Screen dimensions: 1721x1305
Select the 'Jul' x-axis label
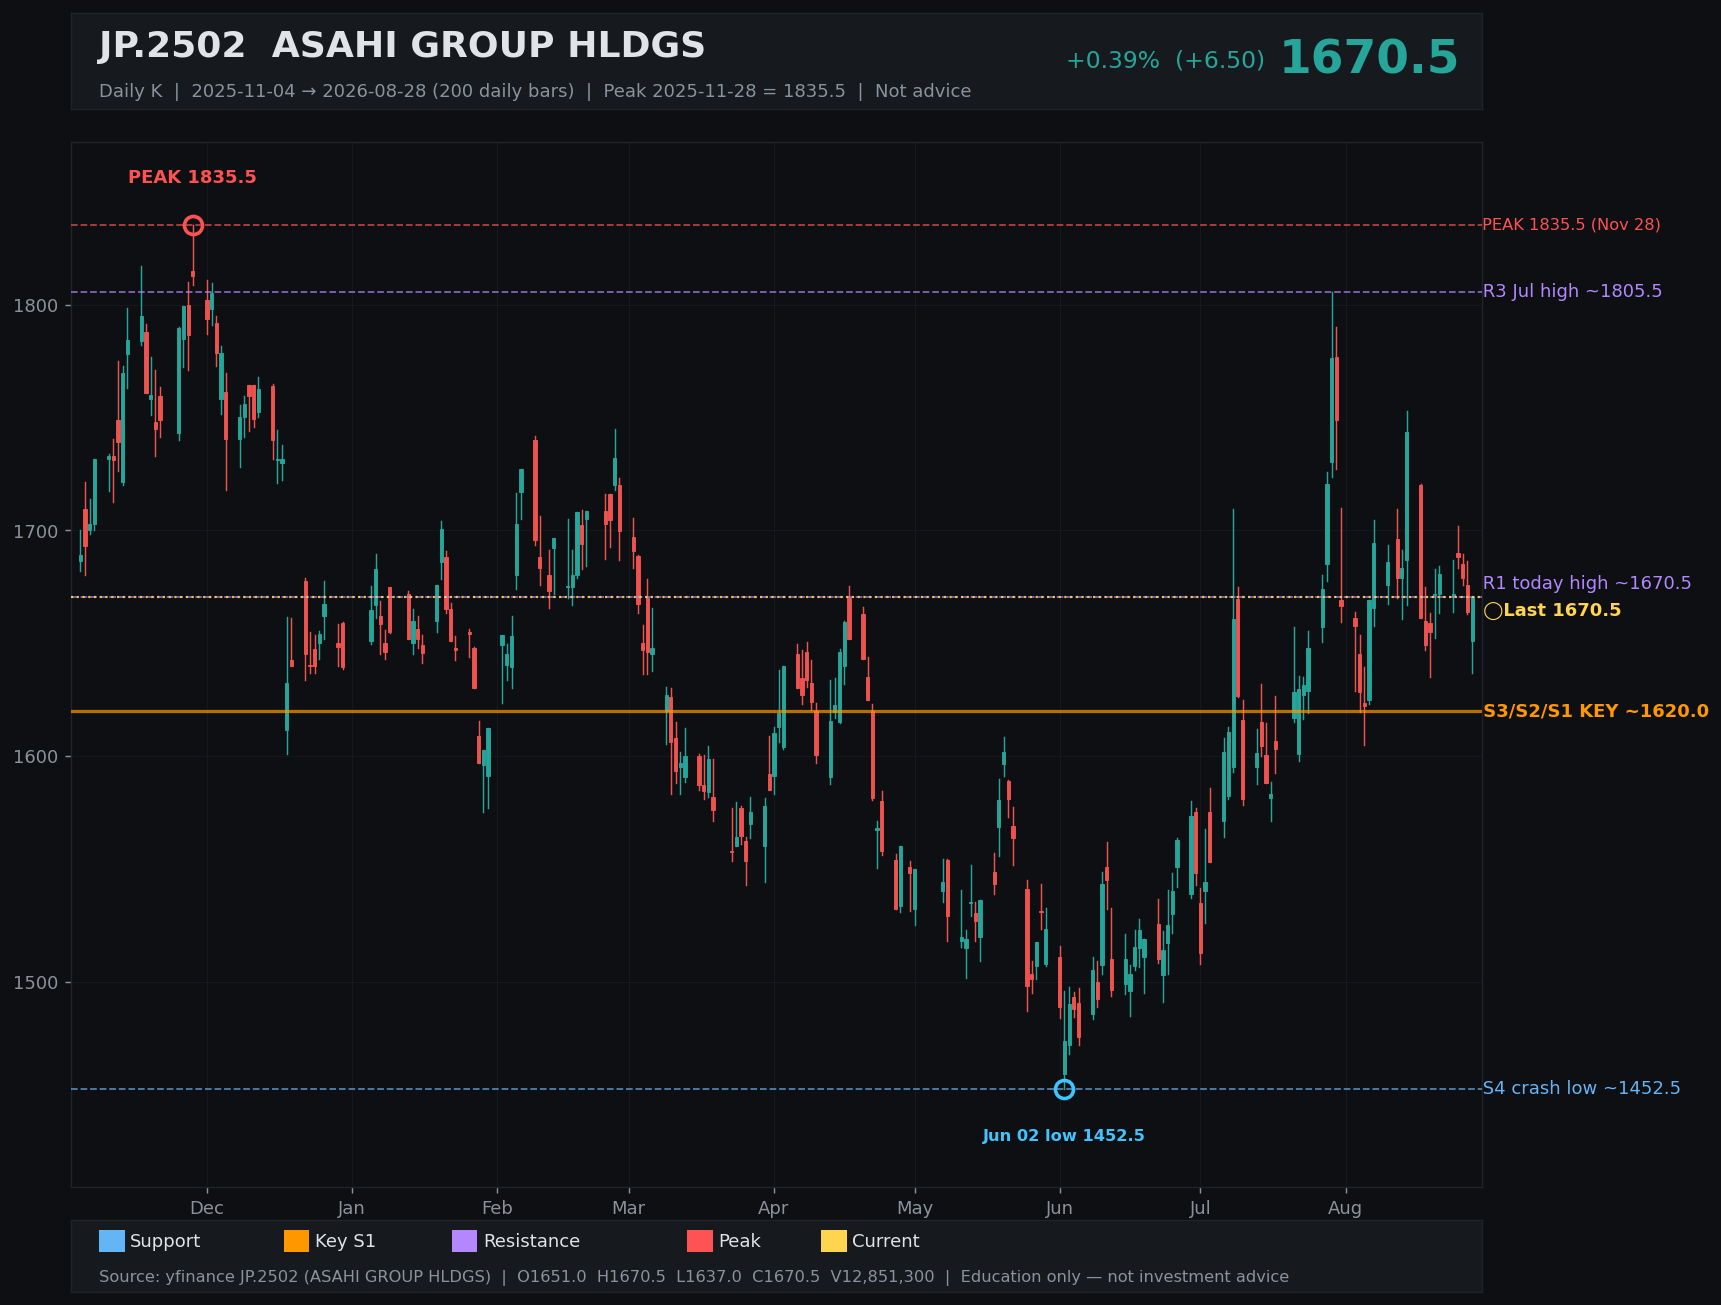click(x=1200, y=1208)
